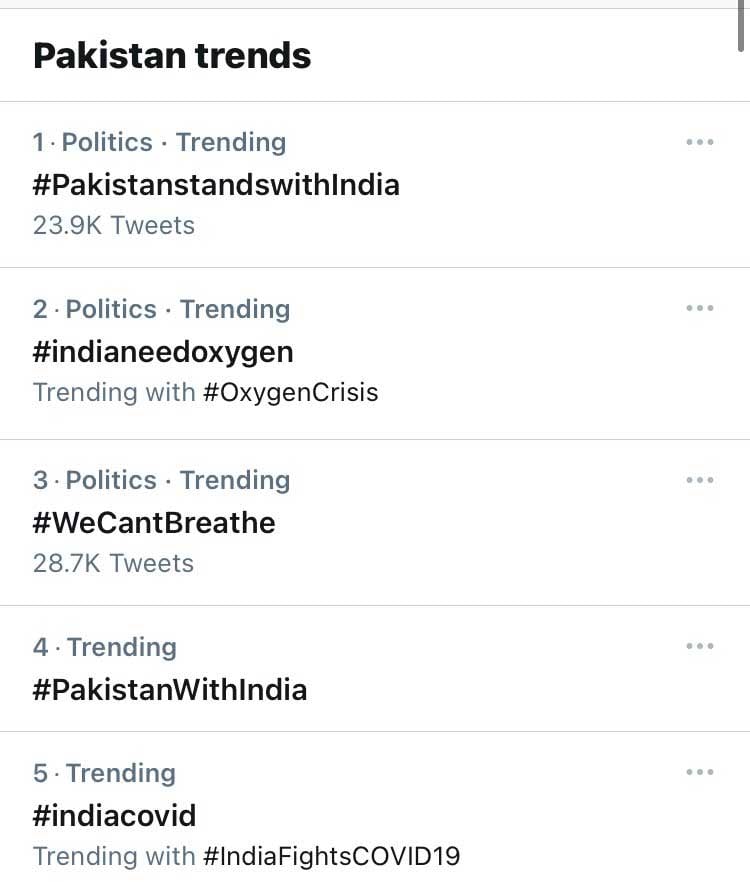Viewport: 750px width, 882px height.
Task: Select the '4 · Trending' label
Action: click(x=105, y=647)
